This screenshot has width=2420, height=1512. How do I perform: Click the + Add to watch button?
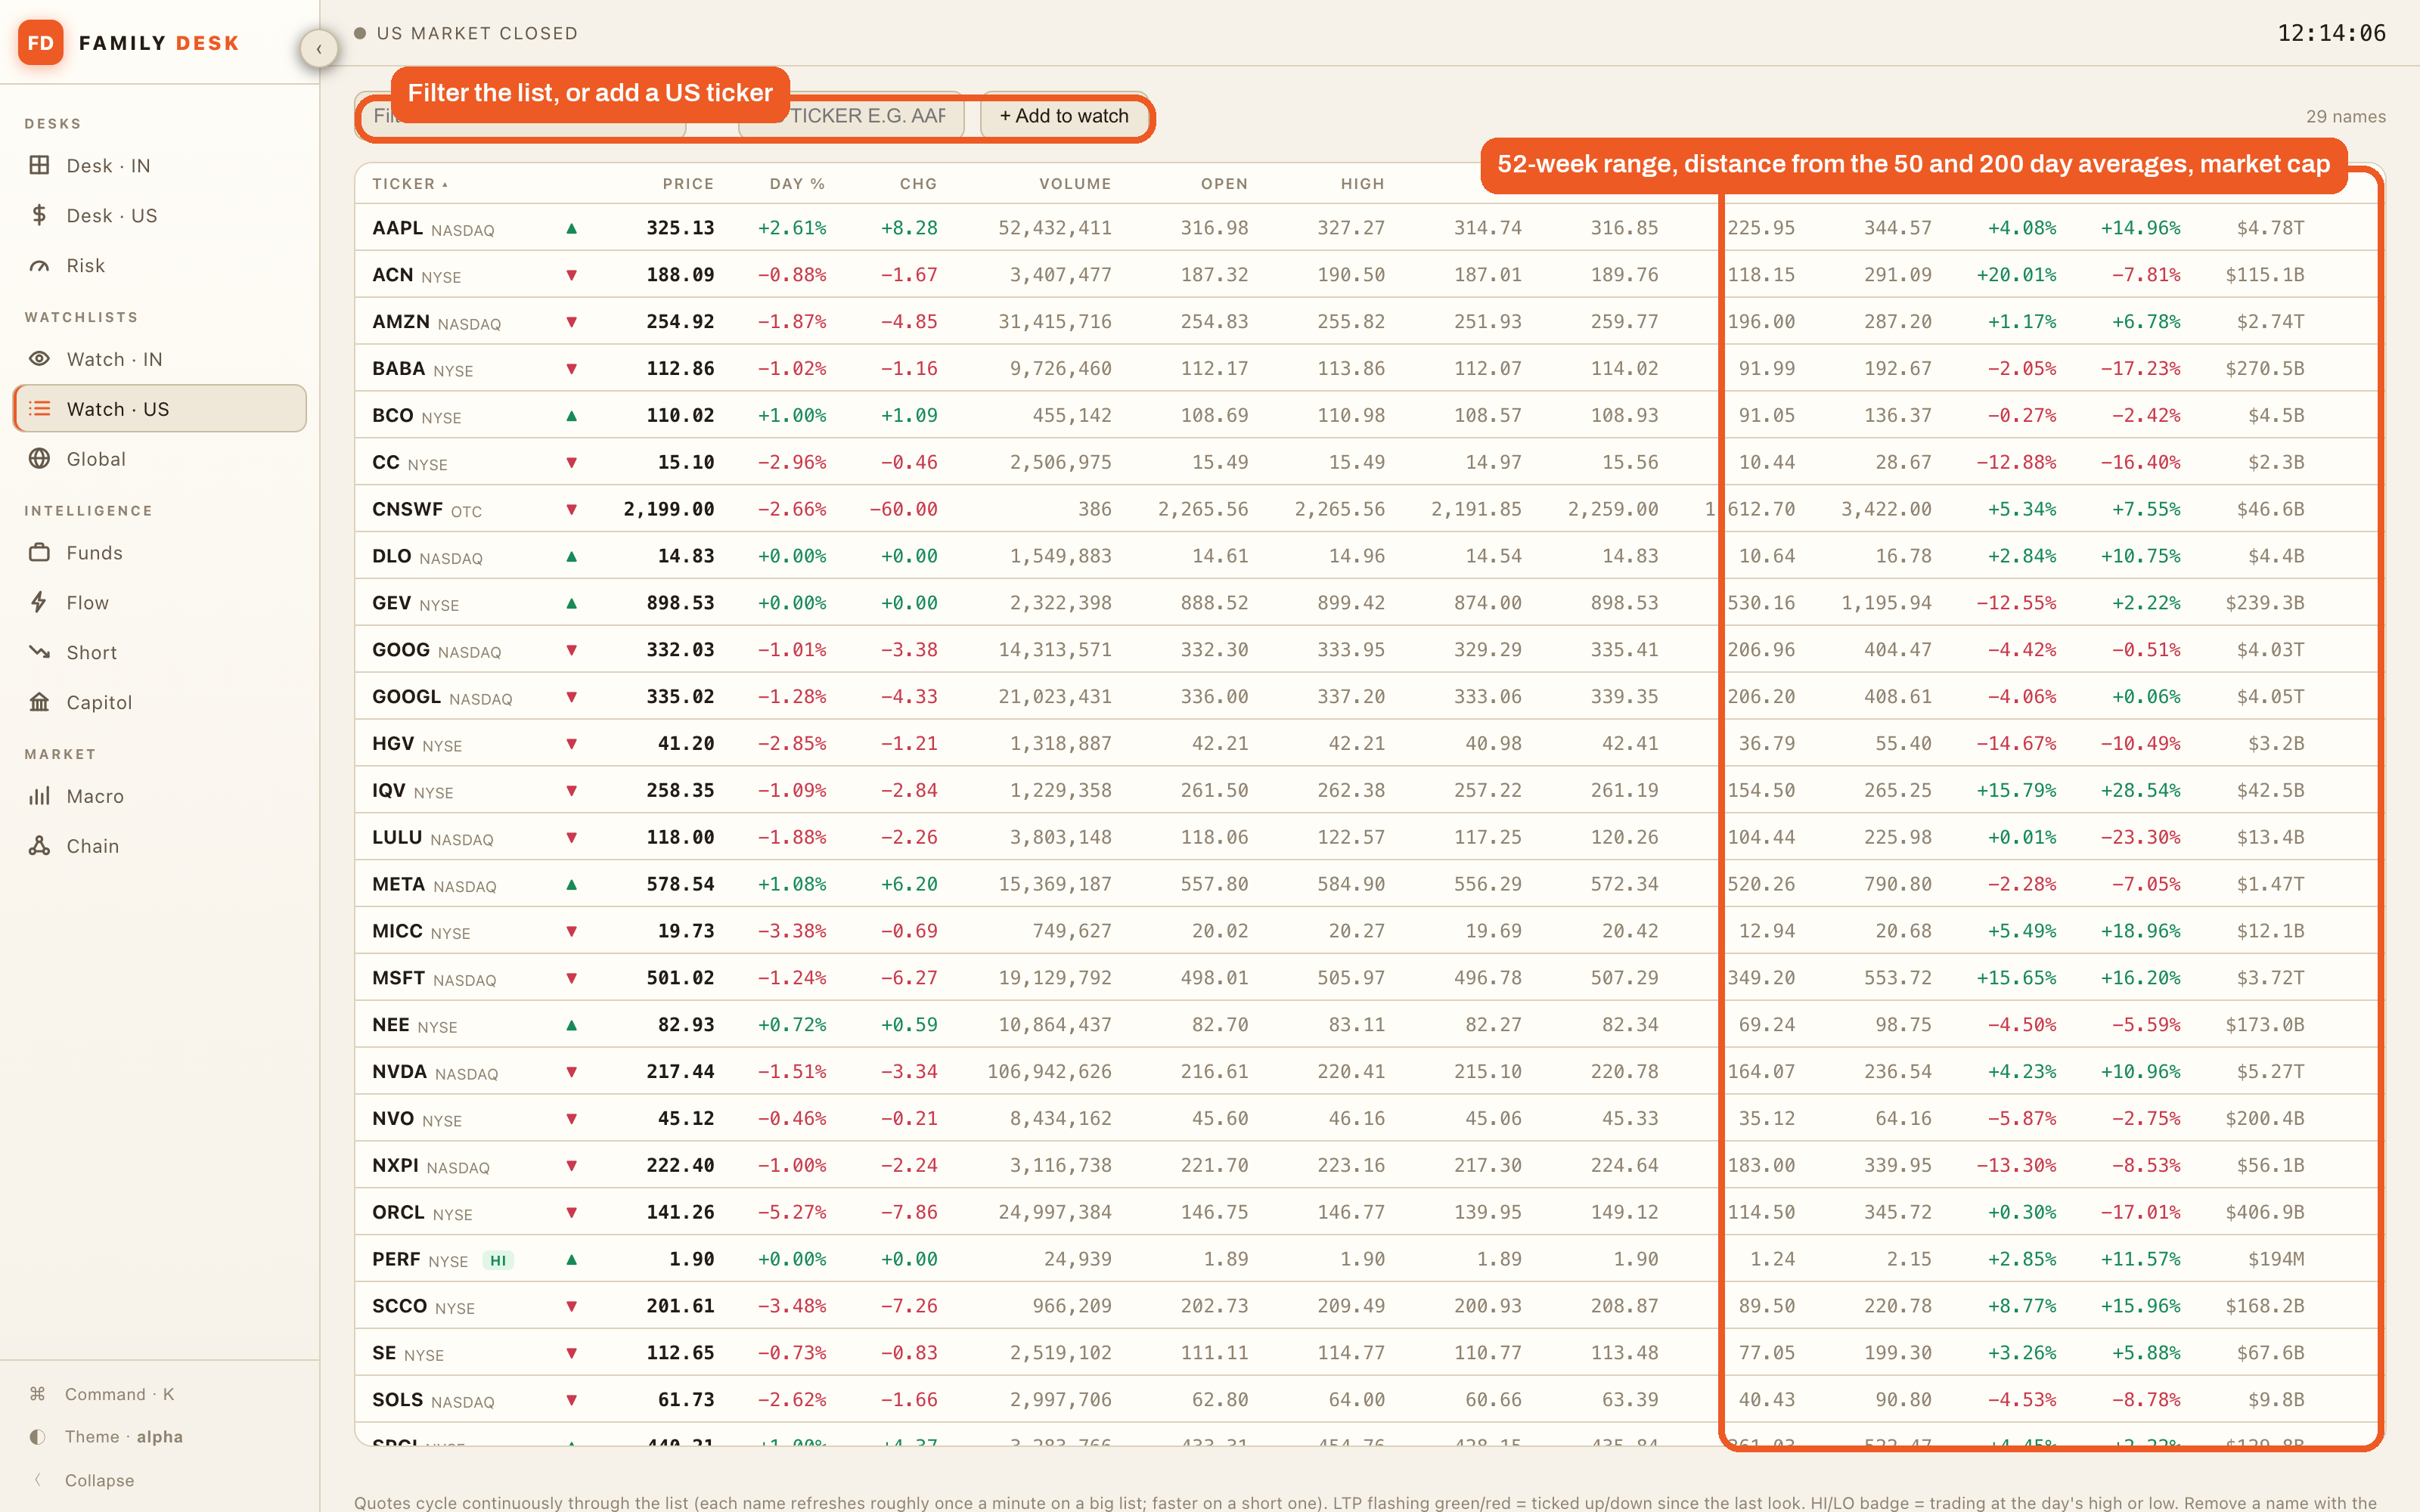[1064, 116]
